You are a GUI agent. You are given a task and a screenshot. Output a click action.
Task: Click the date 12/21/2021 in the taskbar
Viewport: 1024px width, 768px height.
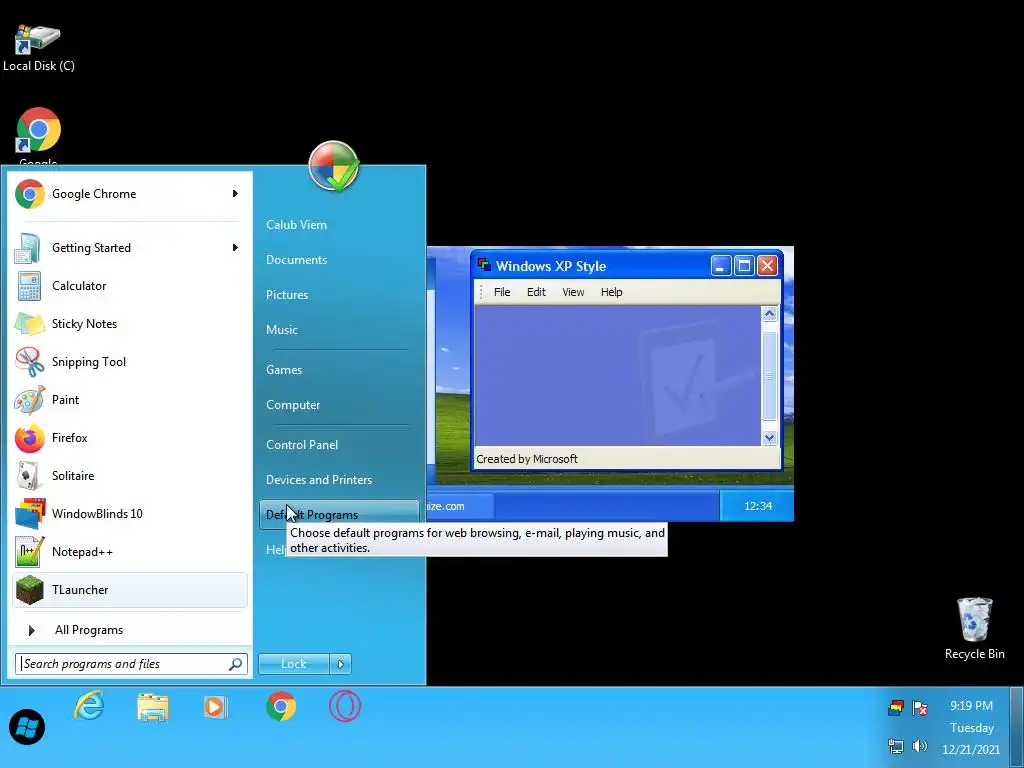coord(971,750)
